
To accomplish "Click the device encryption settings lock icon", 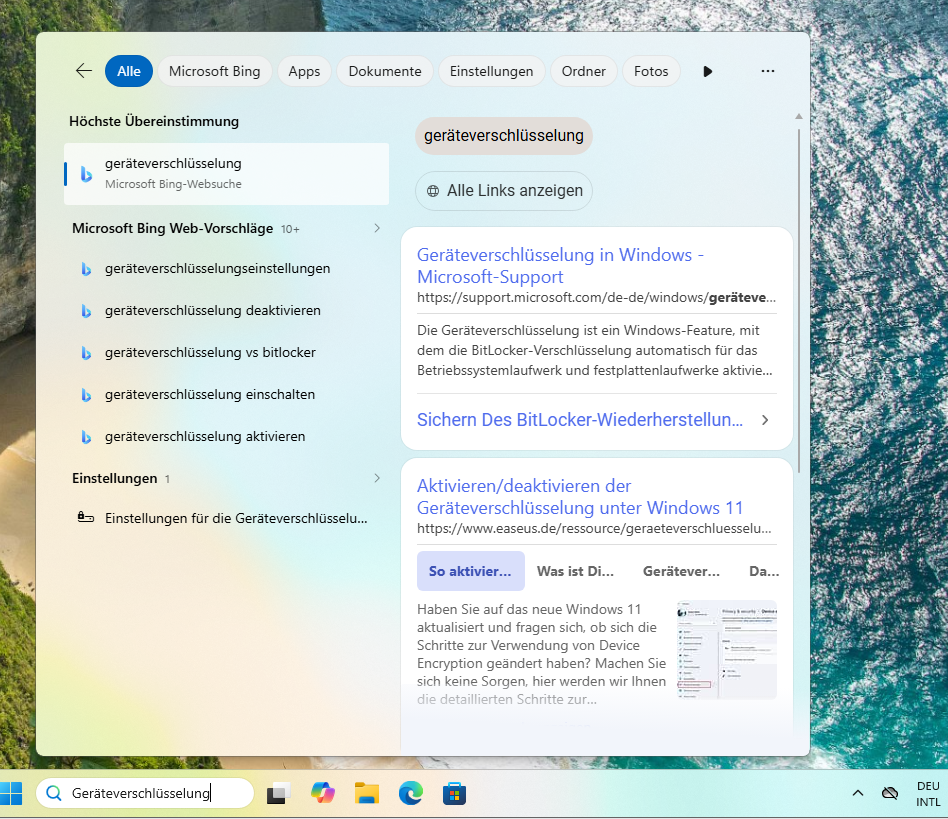I will (x=86, y=517).
